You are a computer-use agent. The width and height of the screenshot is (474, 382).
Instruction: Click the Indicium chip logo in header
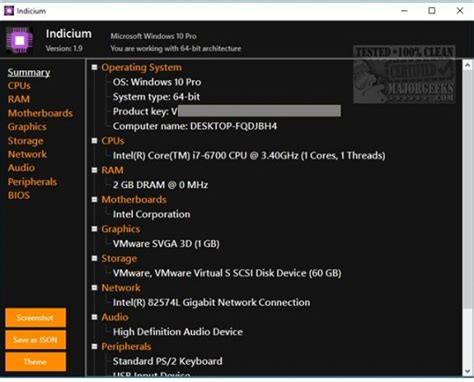[x=19, y=40]
